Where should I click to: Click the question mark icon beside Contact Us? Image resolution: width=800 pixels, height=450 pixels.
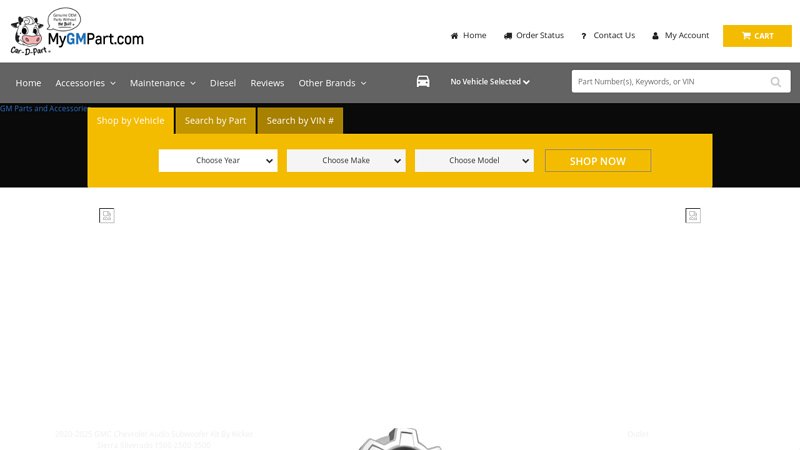point(584,36)
